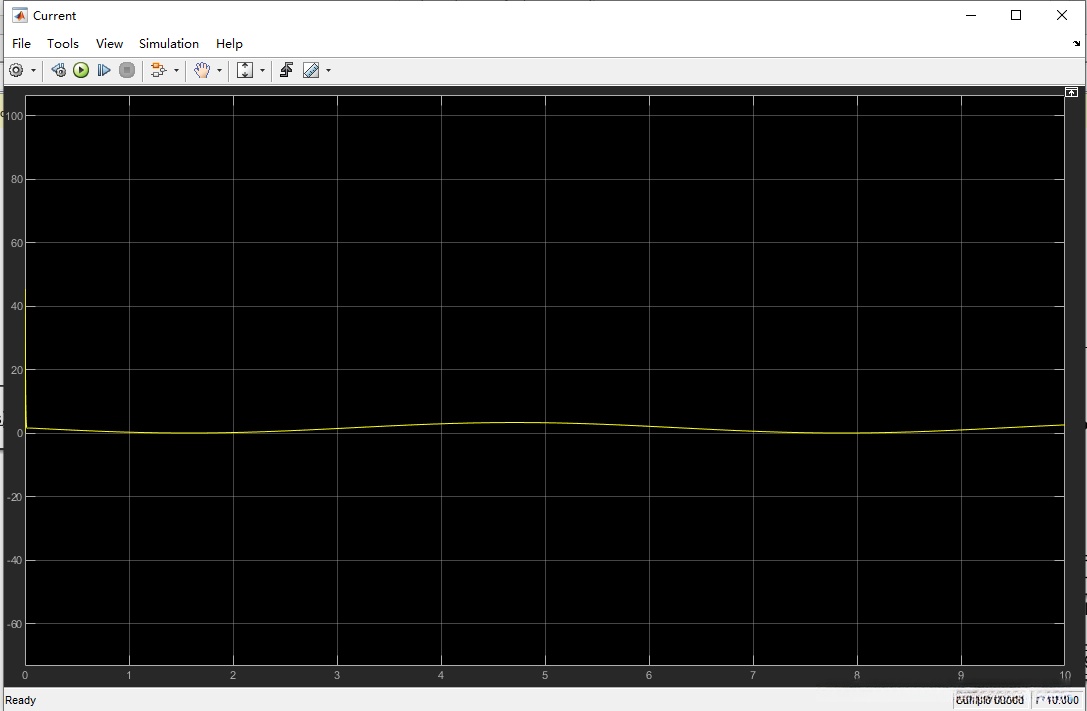Click the simulation time 10.000 in status bar
The width and height of the screenshot is (1087, 711).
1058,700
